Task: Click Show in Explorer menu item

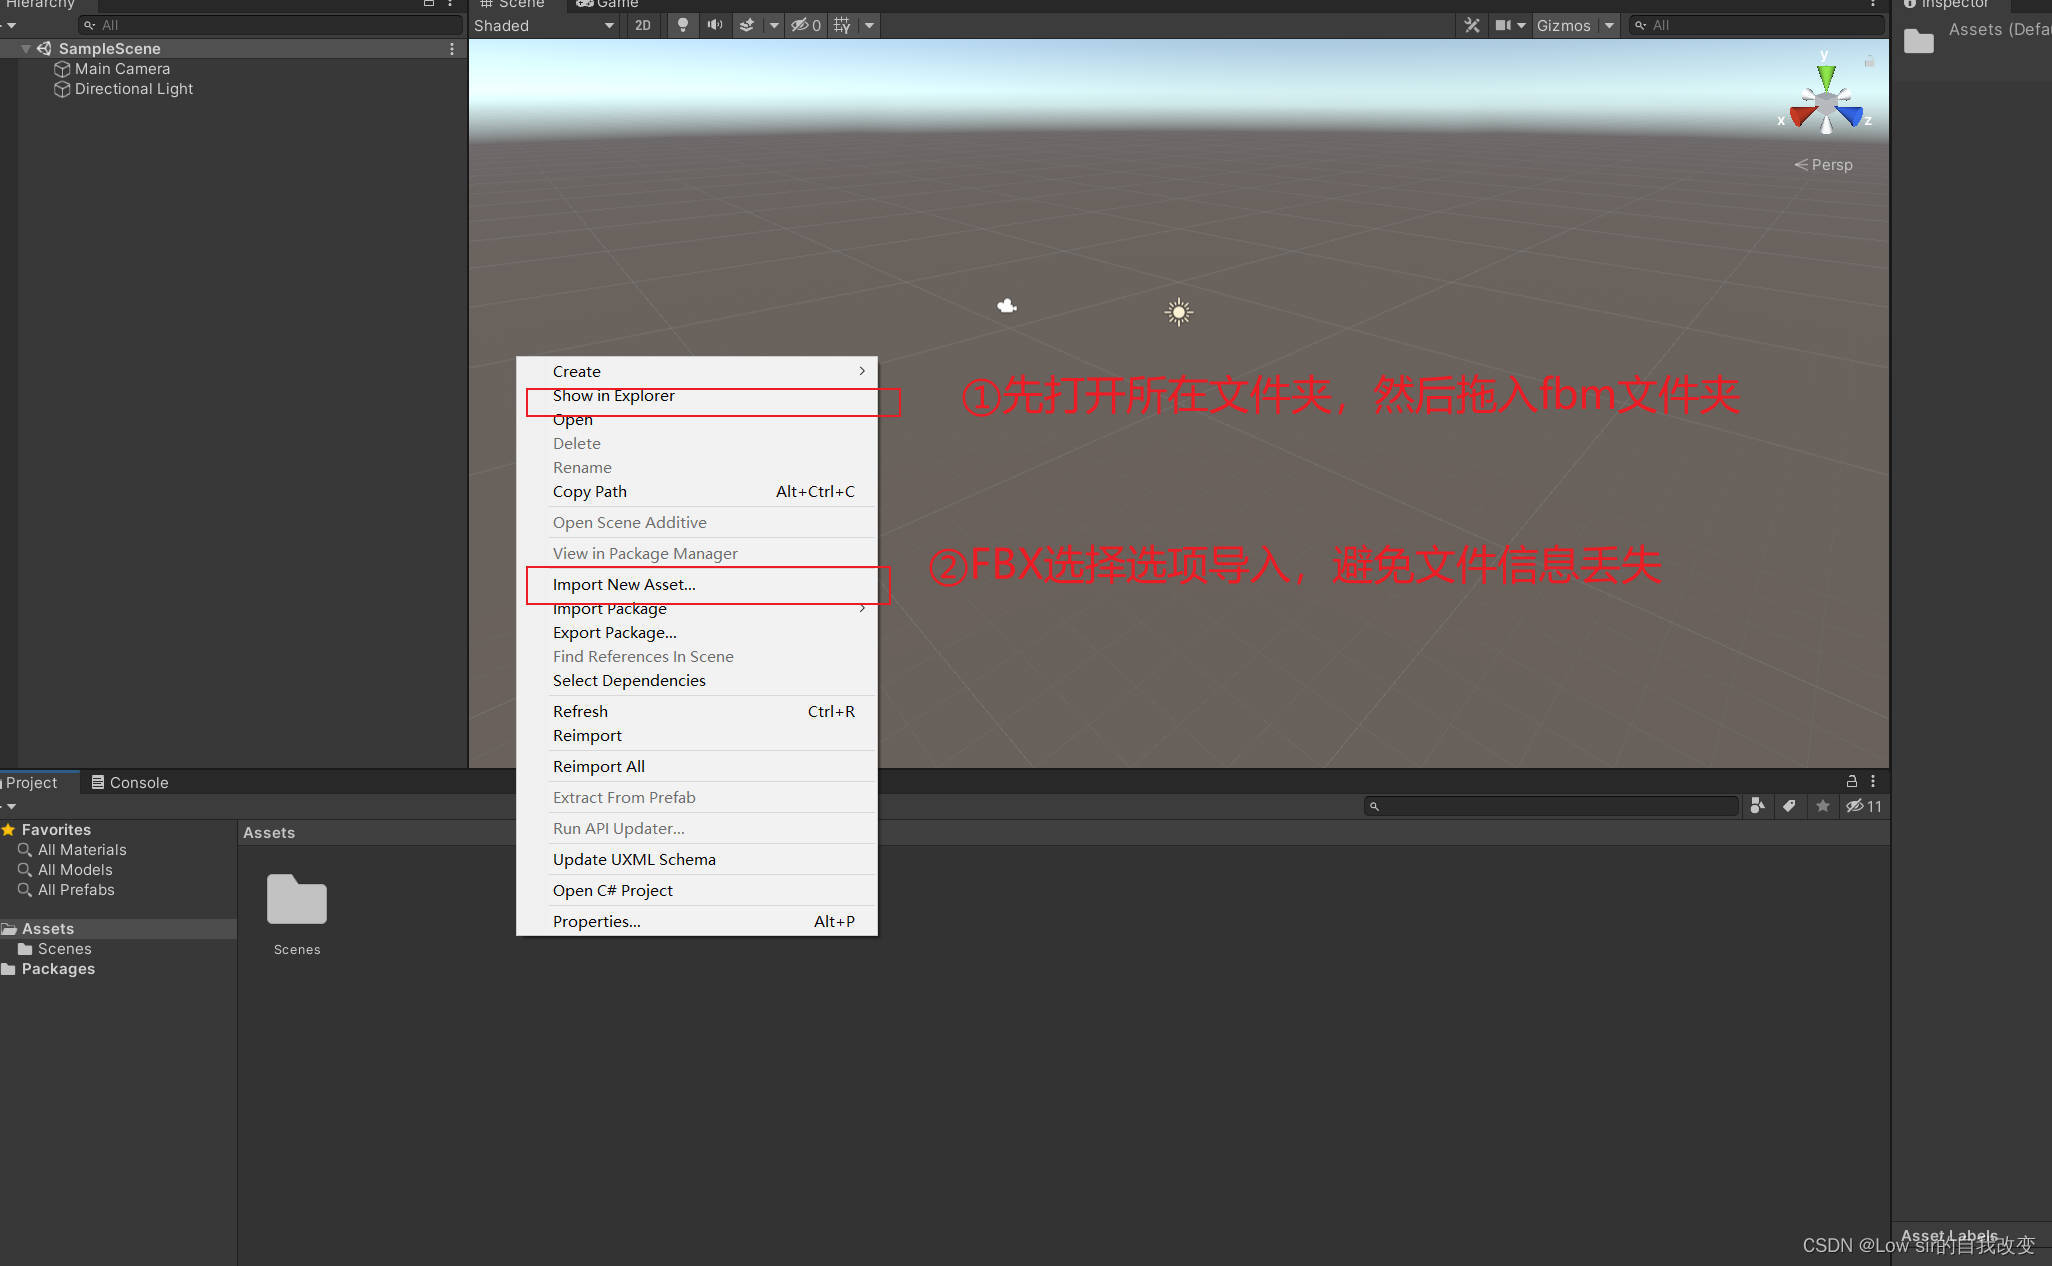Action: click(x=613, y=396)
